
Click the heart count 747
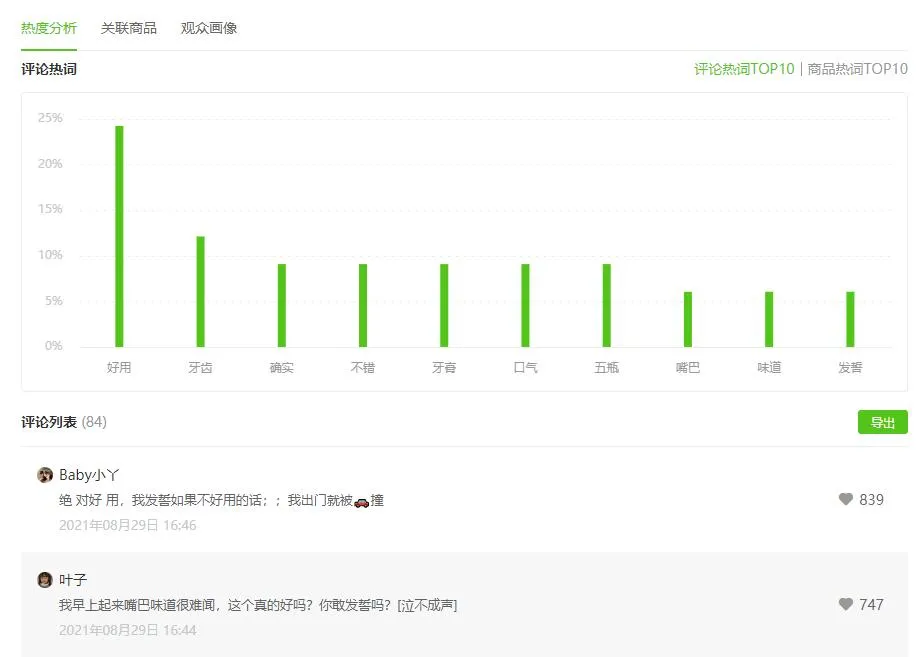[868, 604]
